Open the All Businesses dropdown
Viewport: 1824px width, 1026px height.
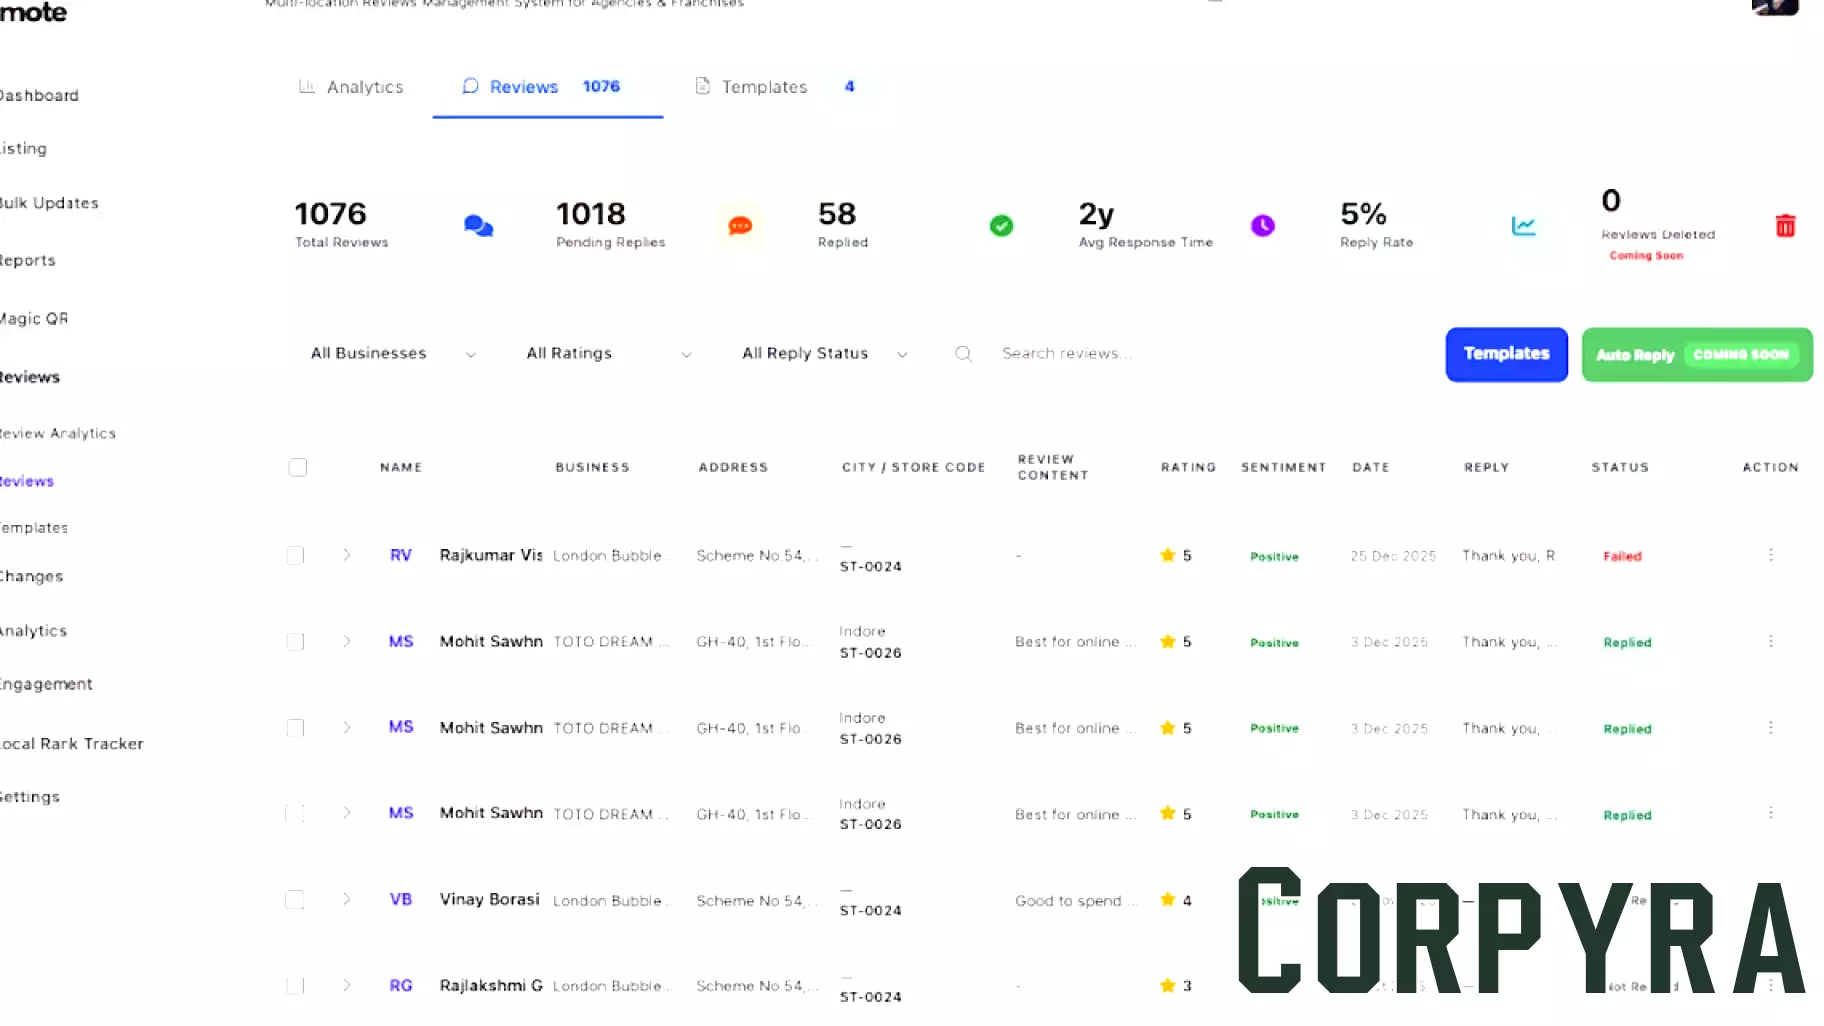click(392, 354)
